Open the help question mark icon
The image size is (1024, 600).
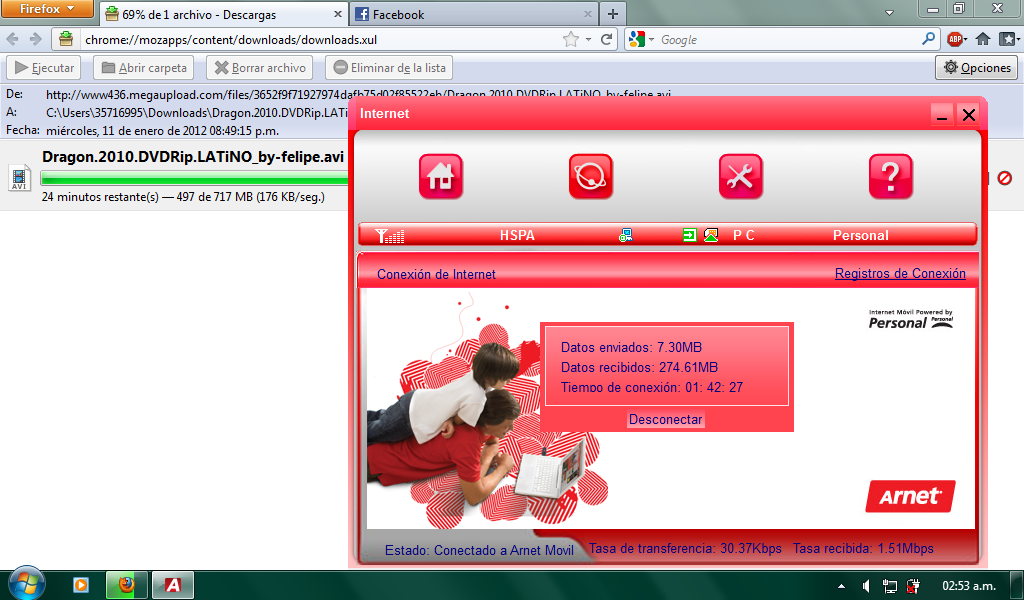pos(891,176)
